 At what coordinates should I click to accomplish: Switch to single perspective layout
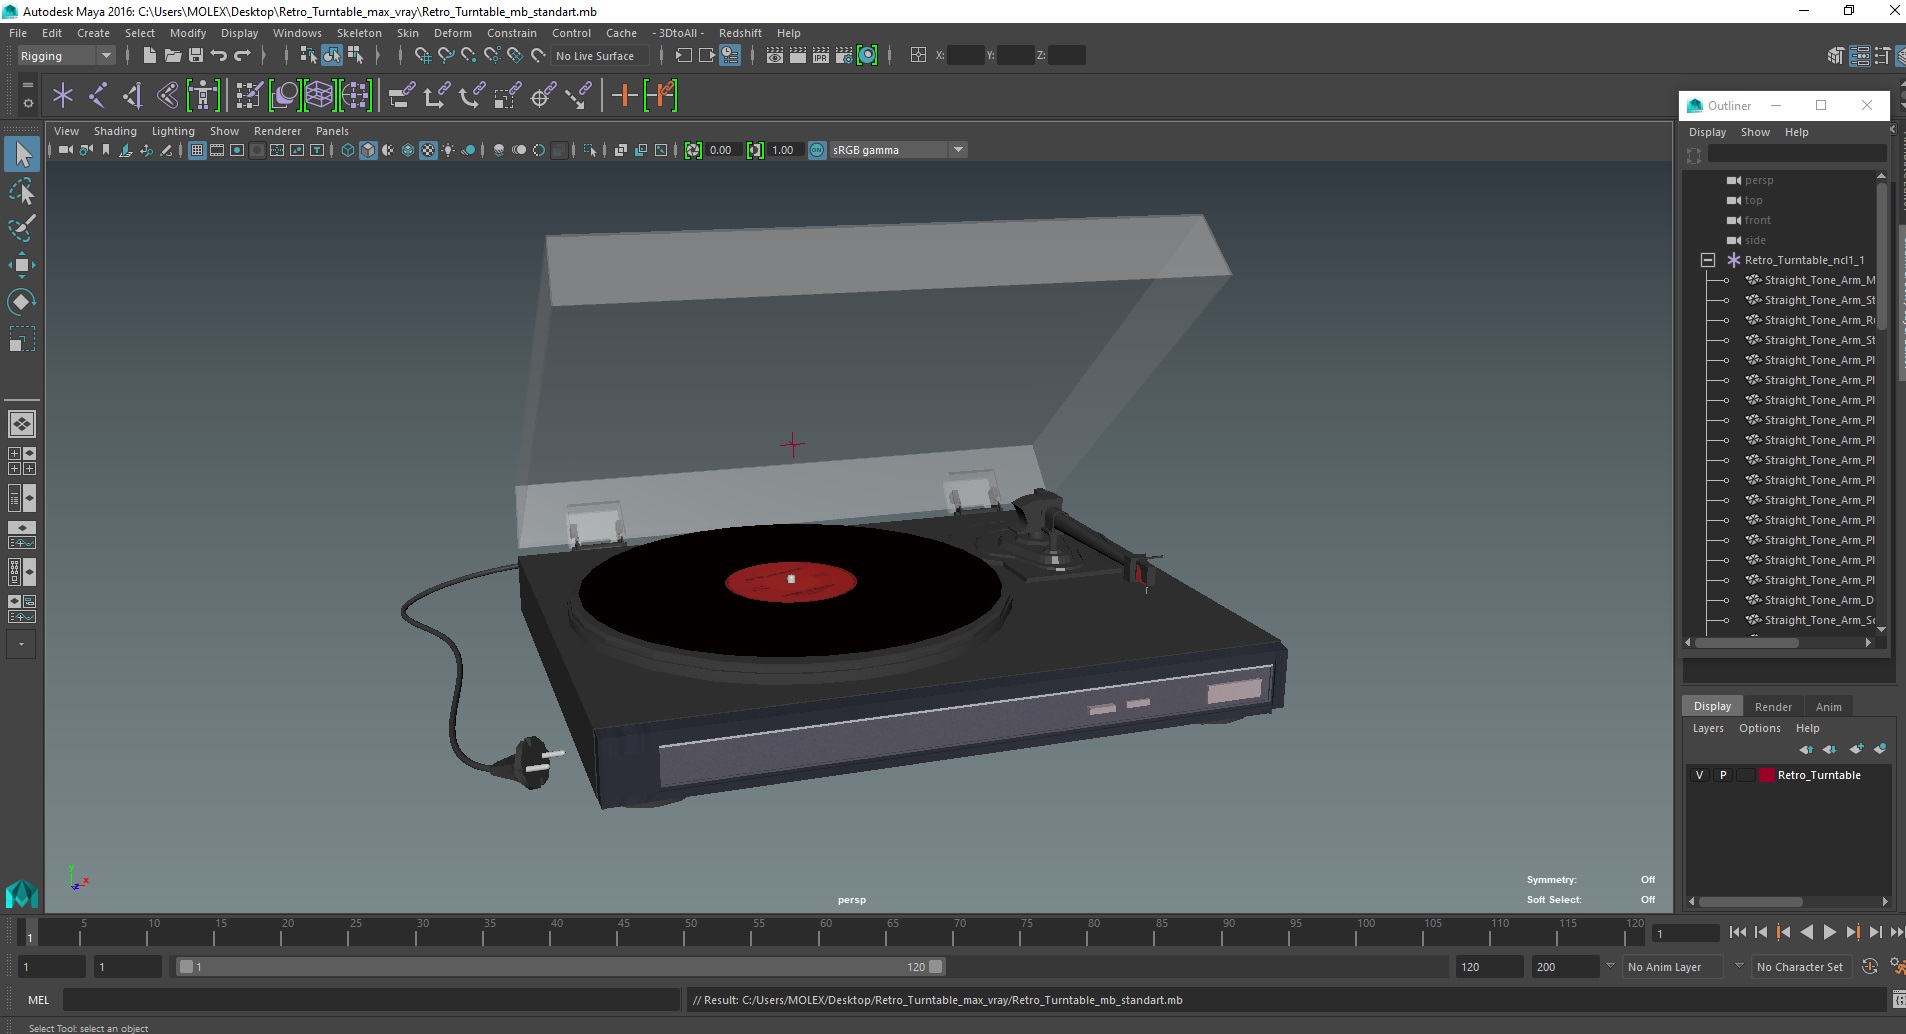coord(22,424)
